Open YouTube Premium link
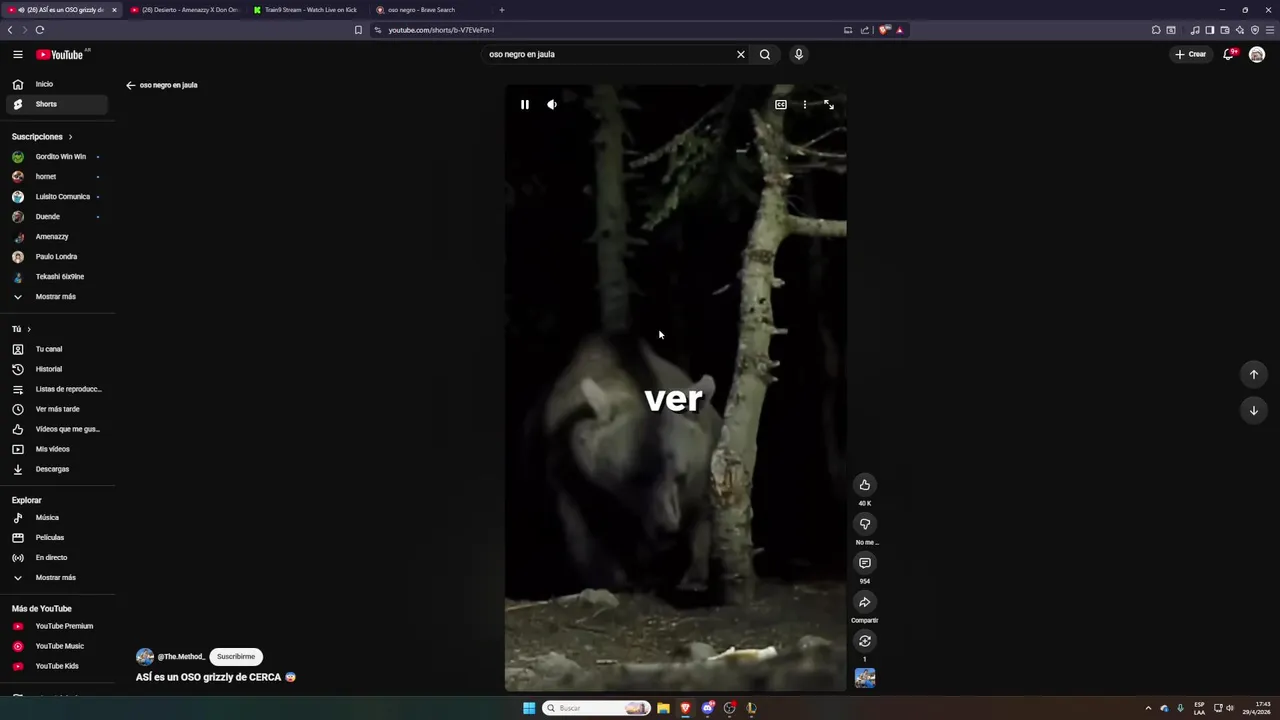This screenshot has height=720, width=1280. pos(56,626)
